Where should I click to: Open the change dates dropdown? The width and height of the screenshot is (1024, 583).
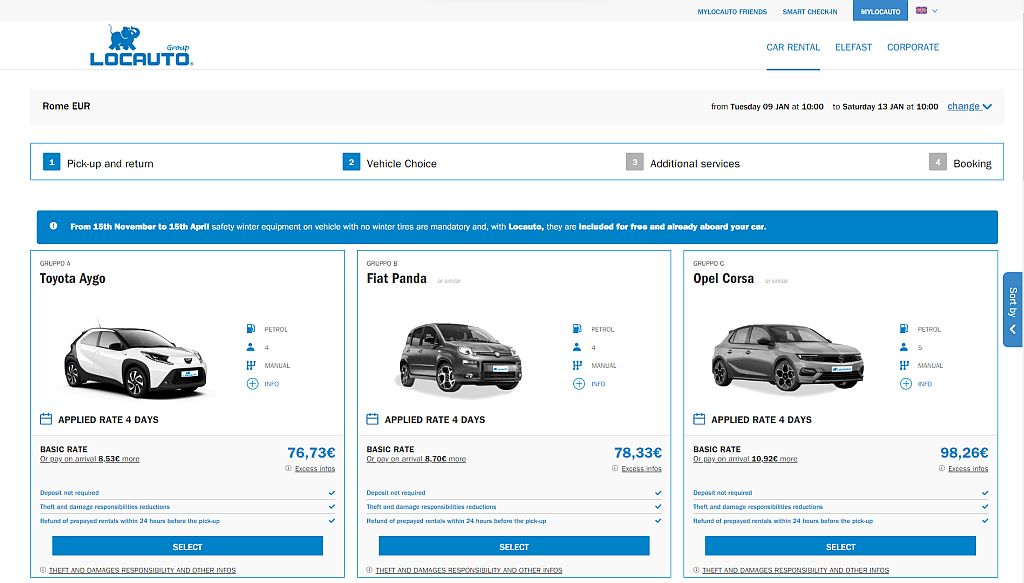click(x=968, y=106)
